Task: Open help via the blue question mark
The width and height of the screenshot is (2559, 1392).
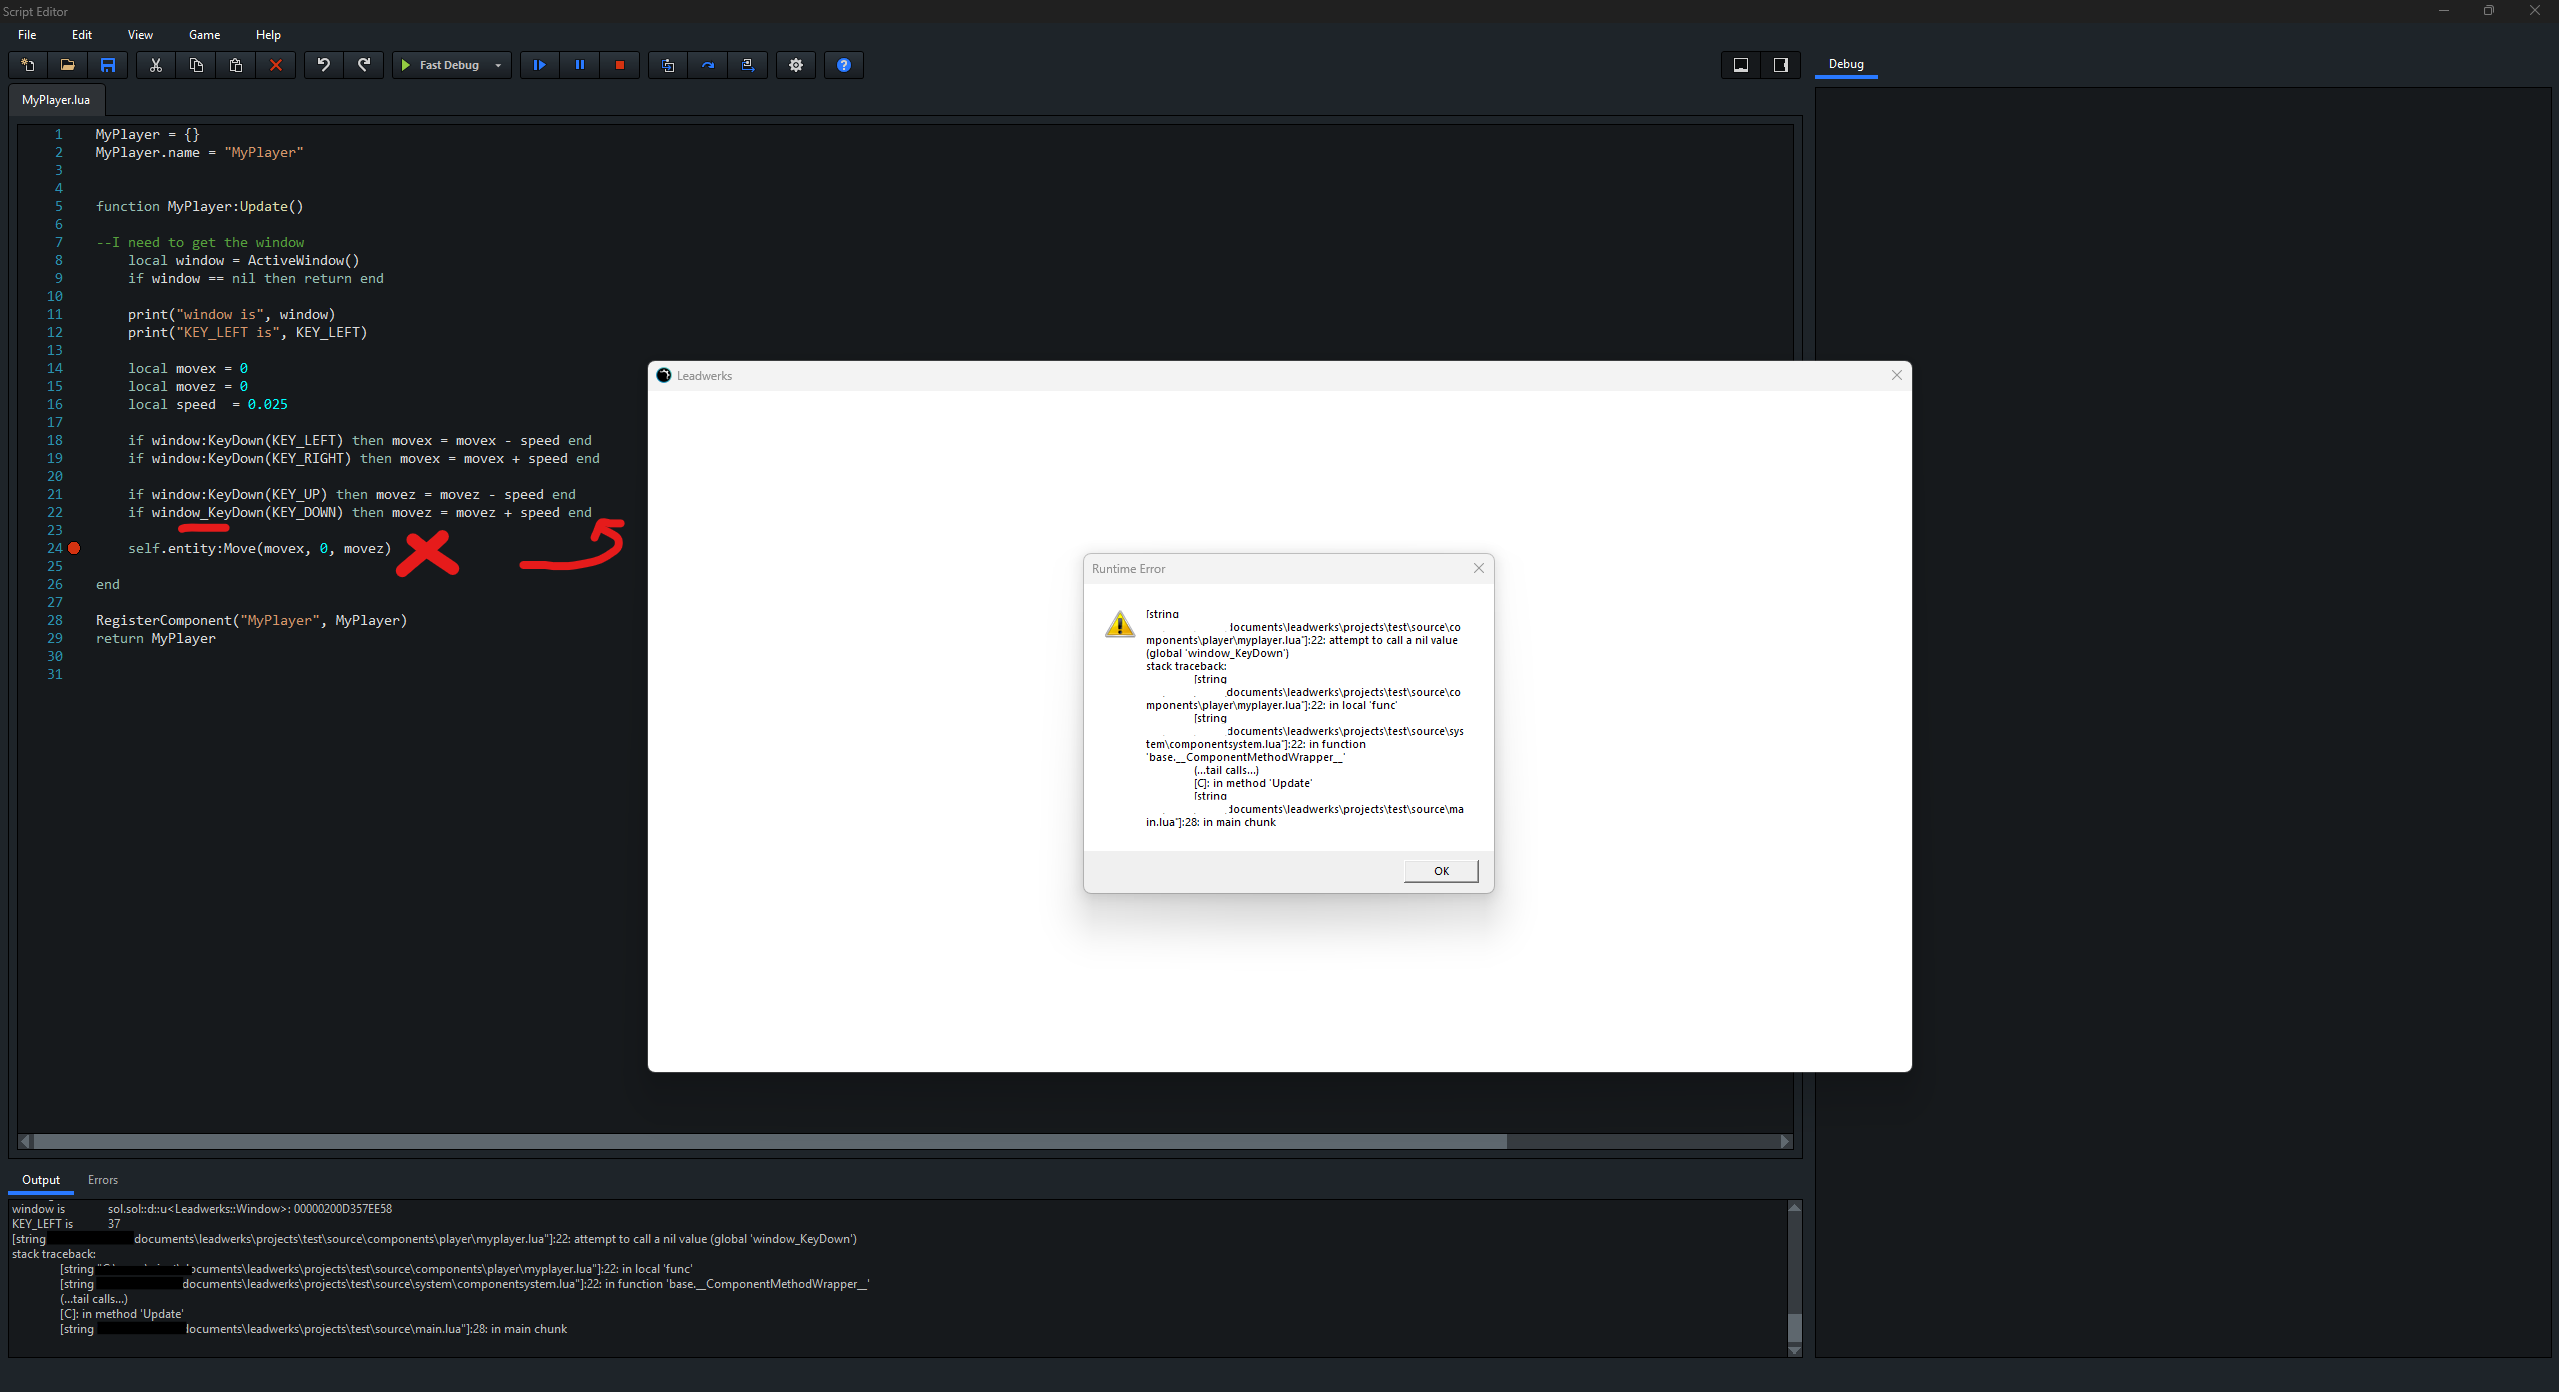Action: [x=844, y=65]
